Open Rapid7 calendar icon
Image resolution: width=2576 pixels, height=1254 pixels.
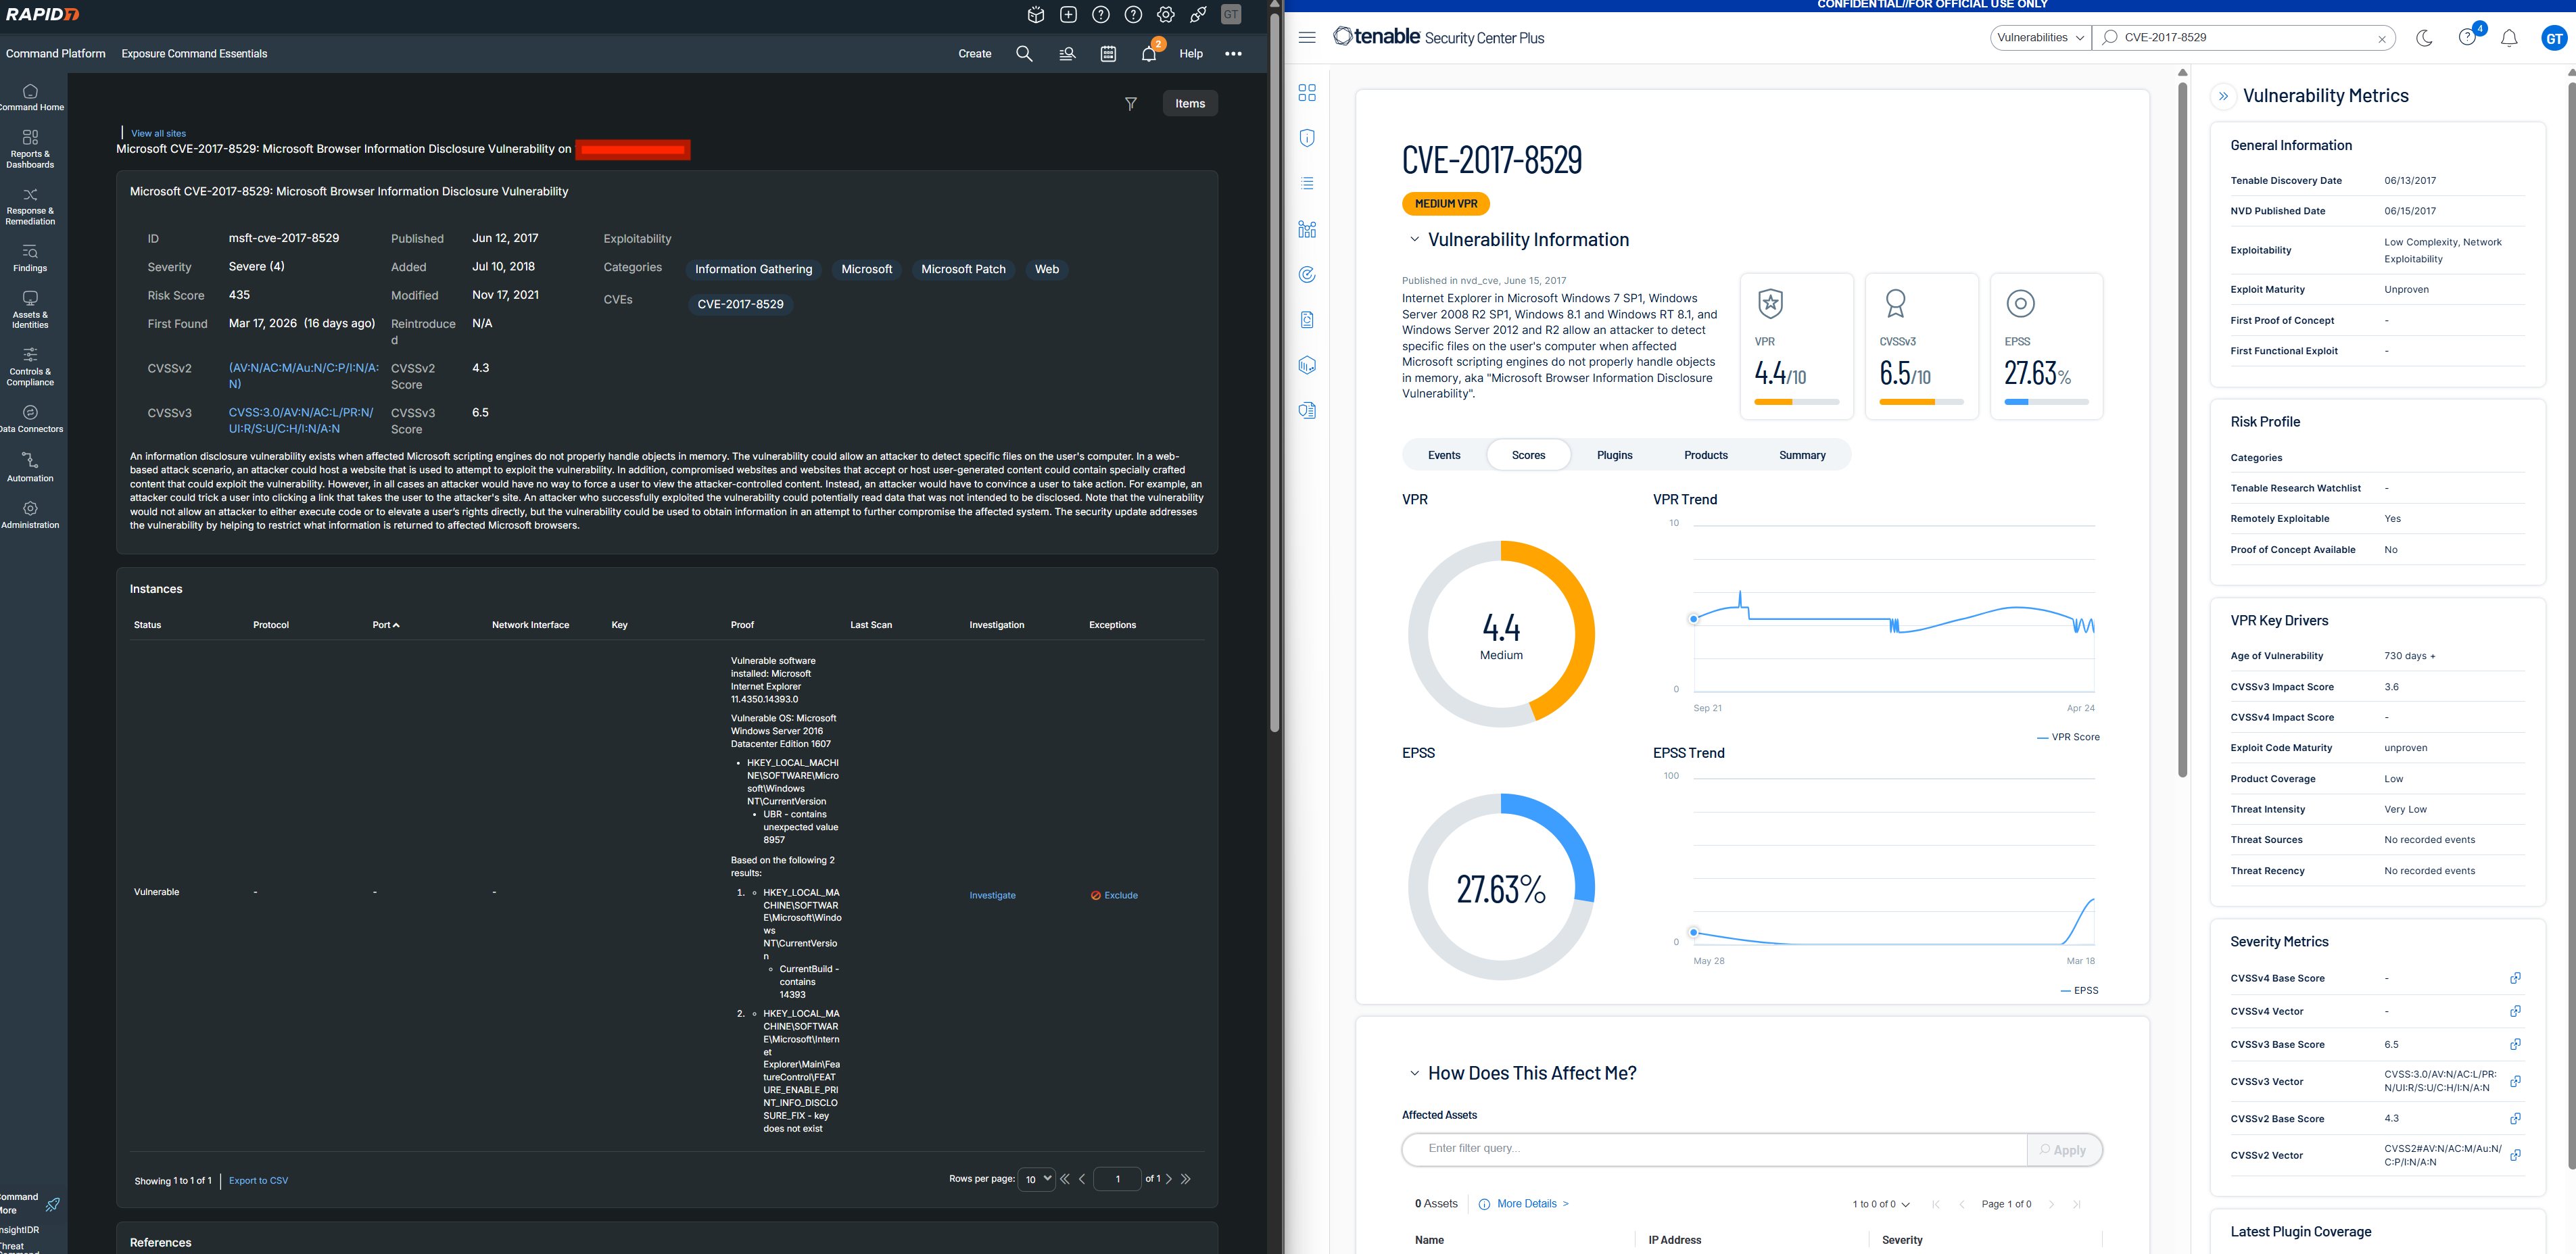(1108, 54)
